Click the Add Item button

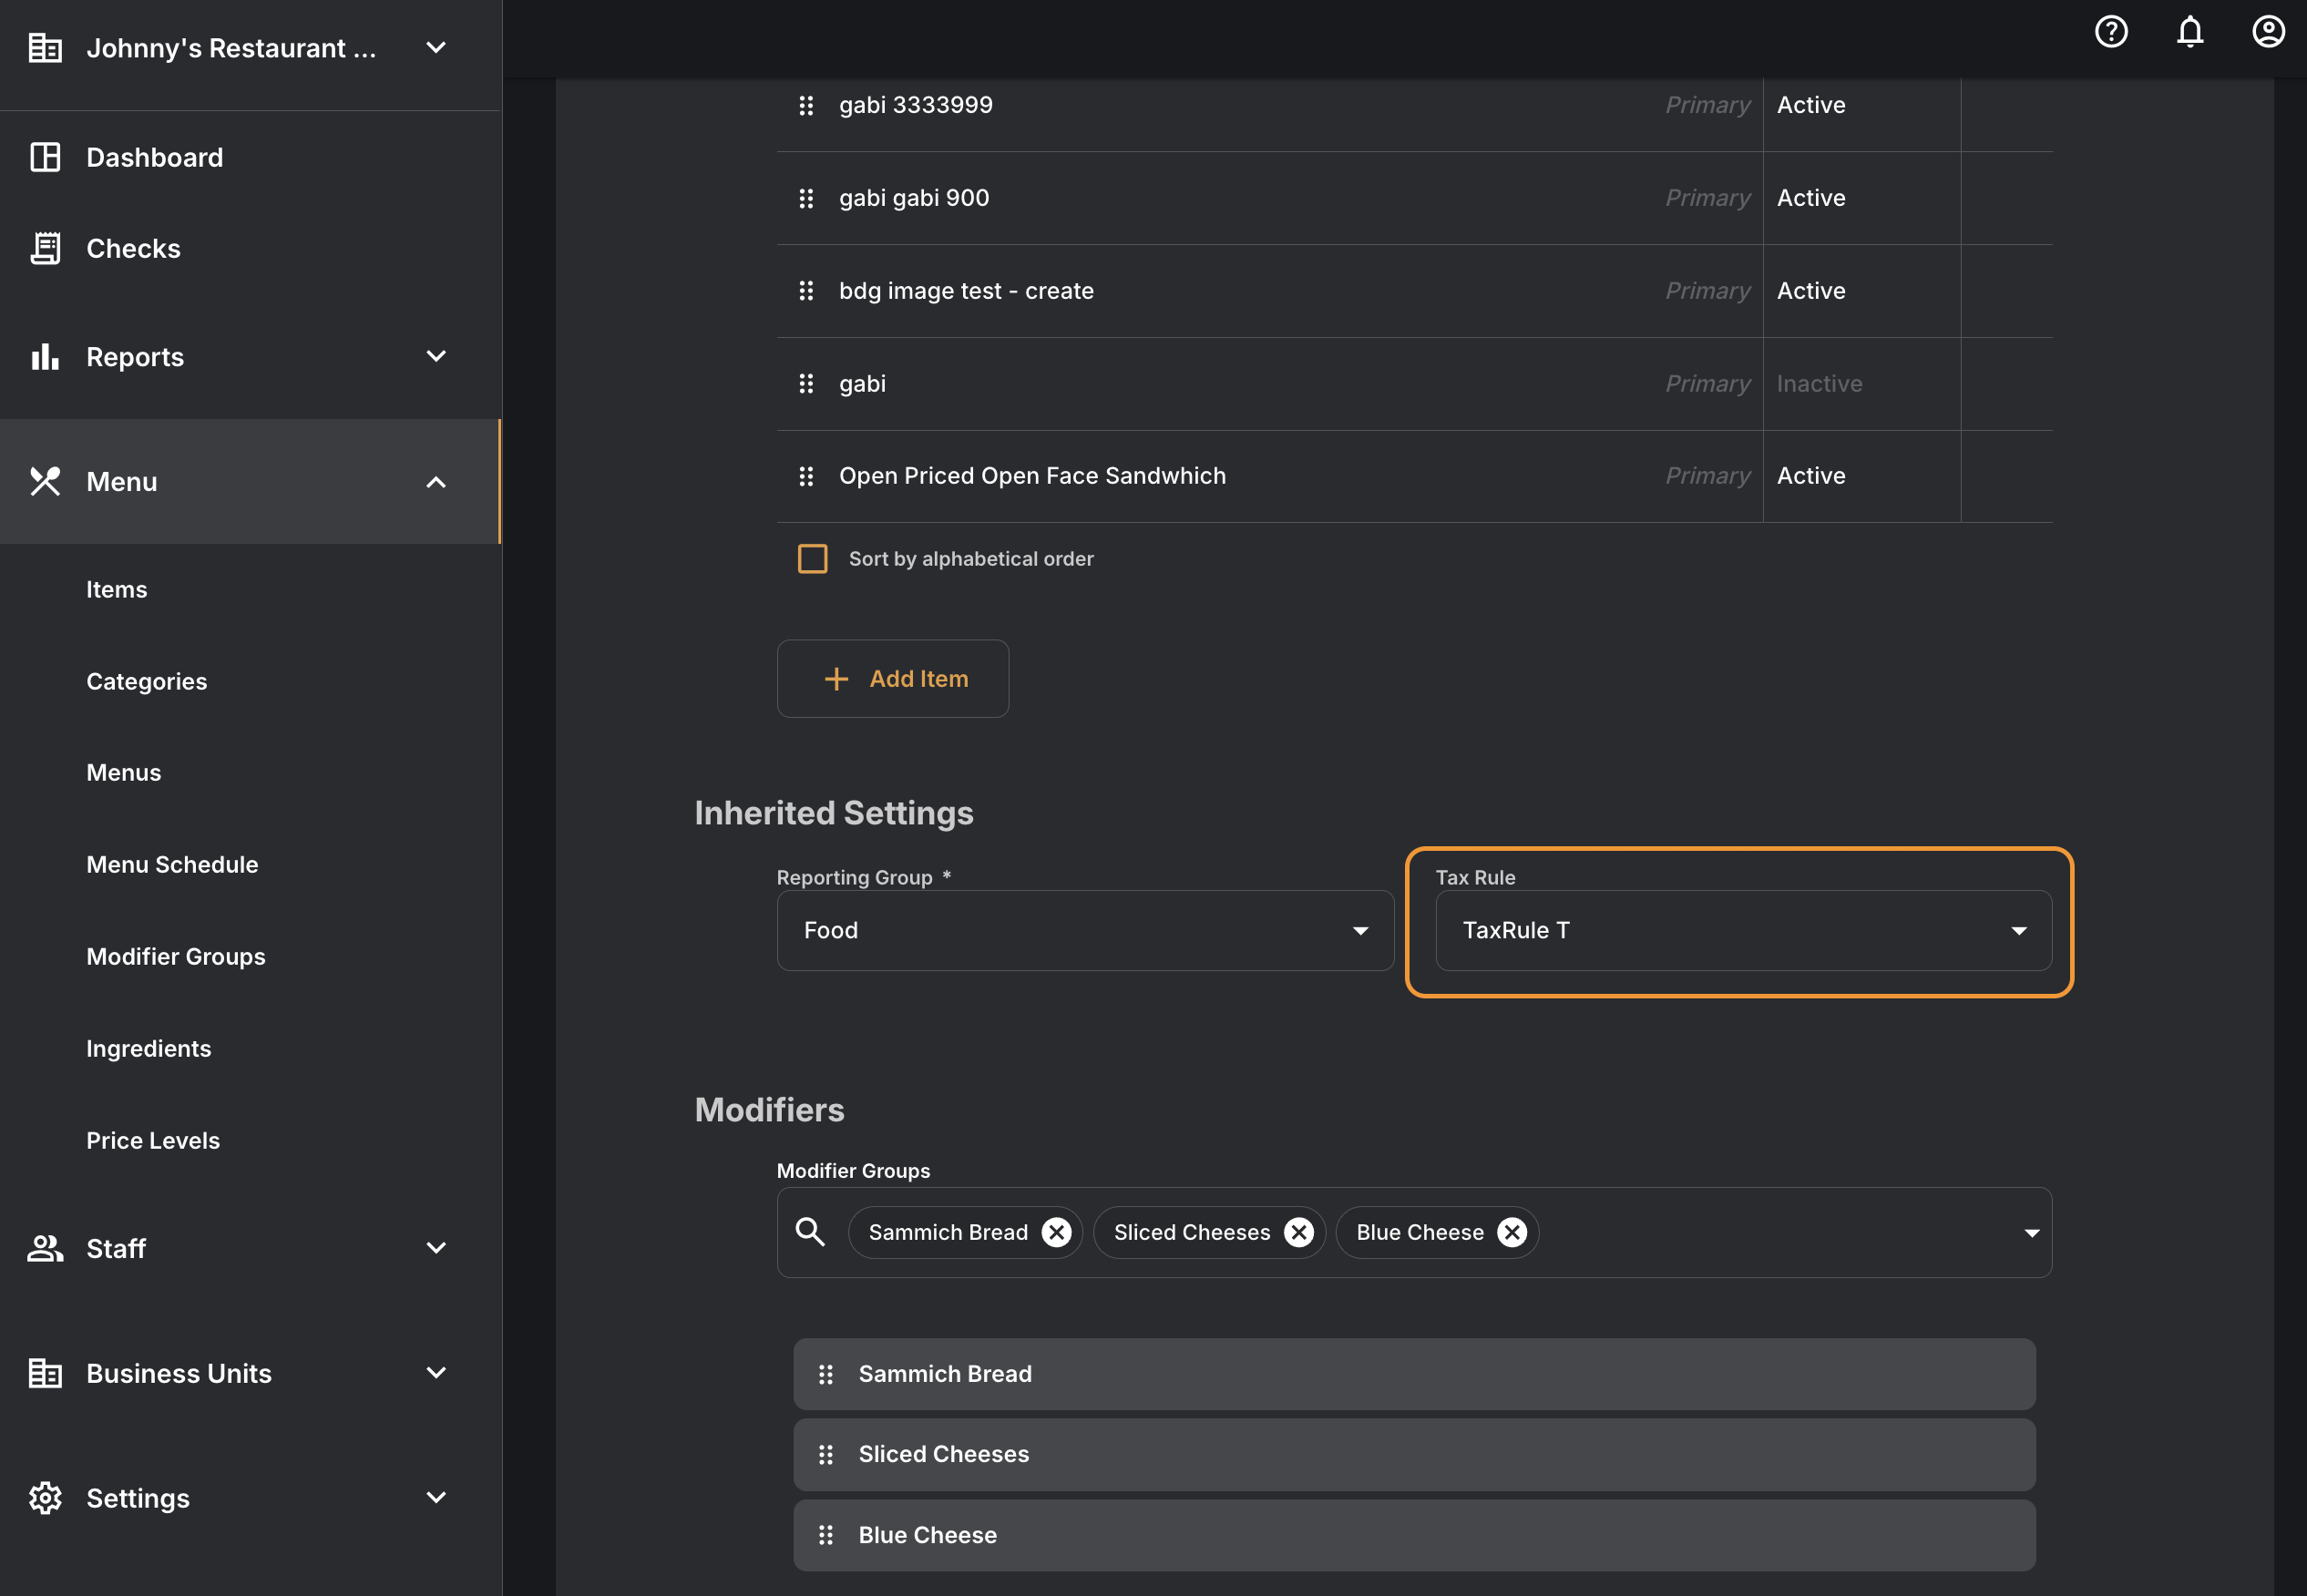tap(892, 679)
